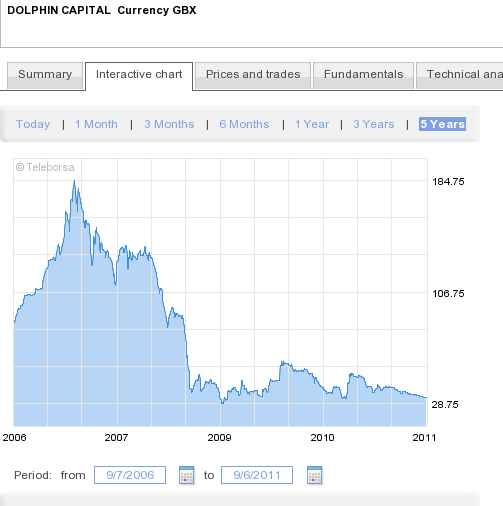Click the 2007 axis label

pos(116,438)
